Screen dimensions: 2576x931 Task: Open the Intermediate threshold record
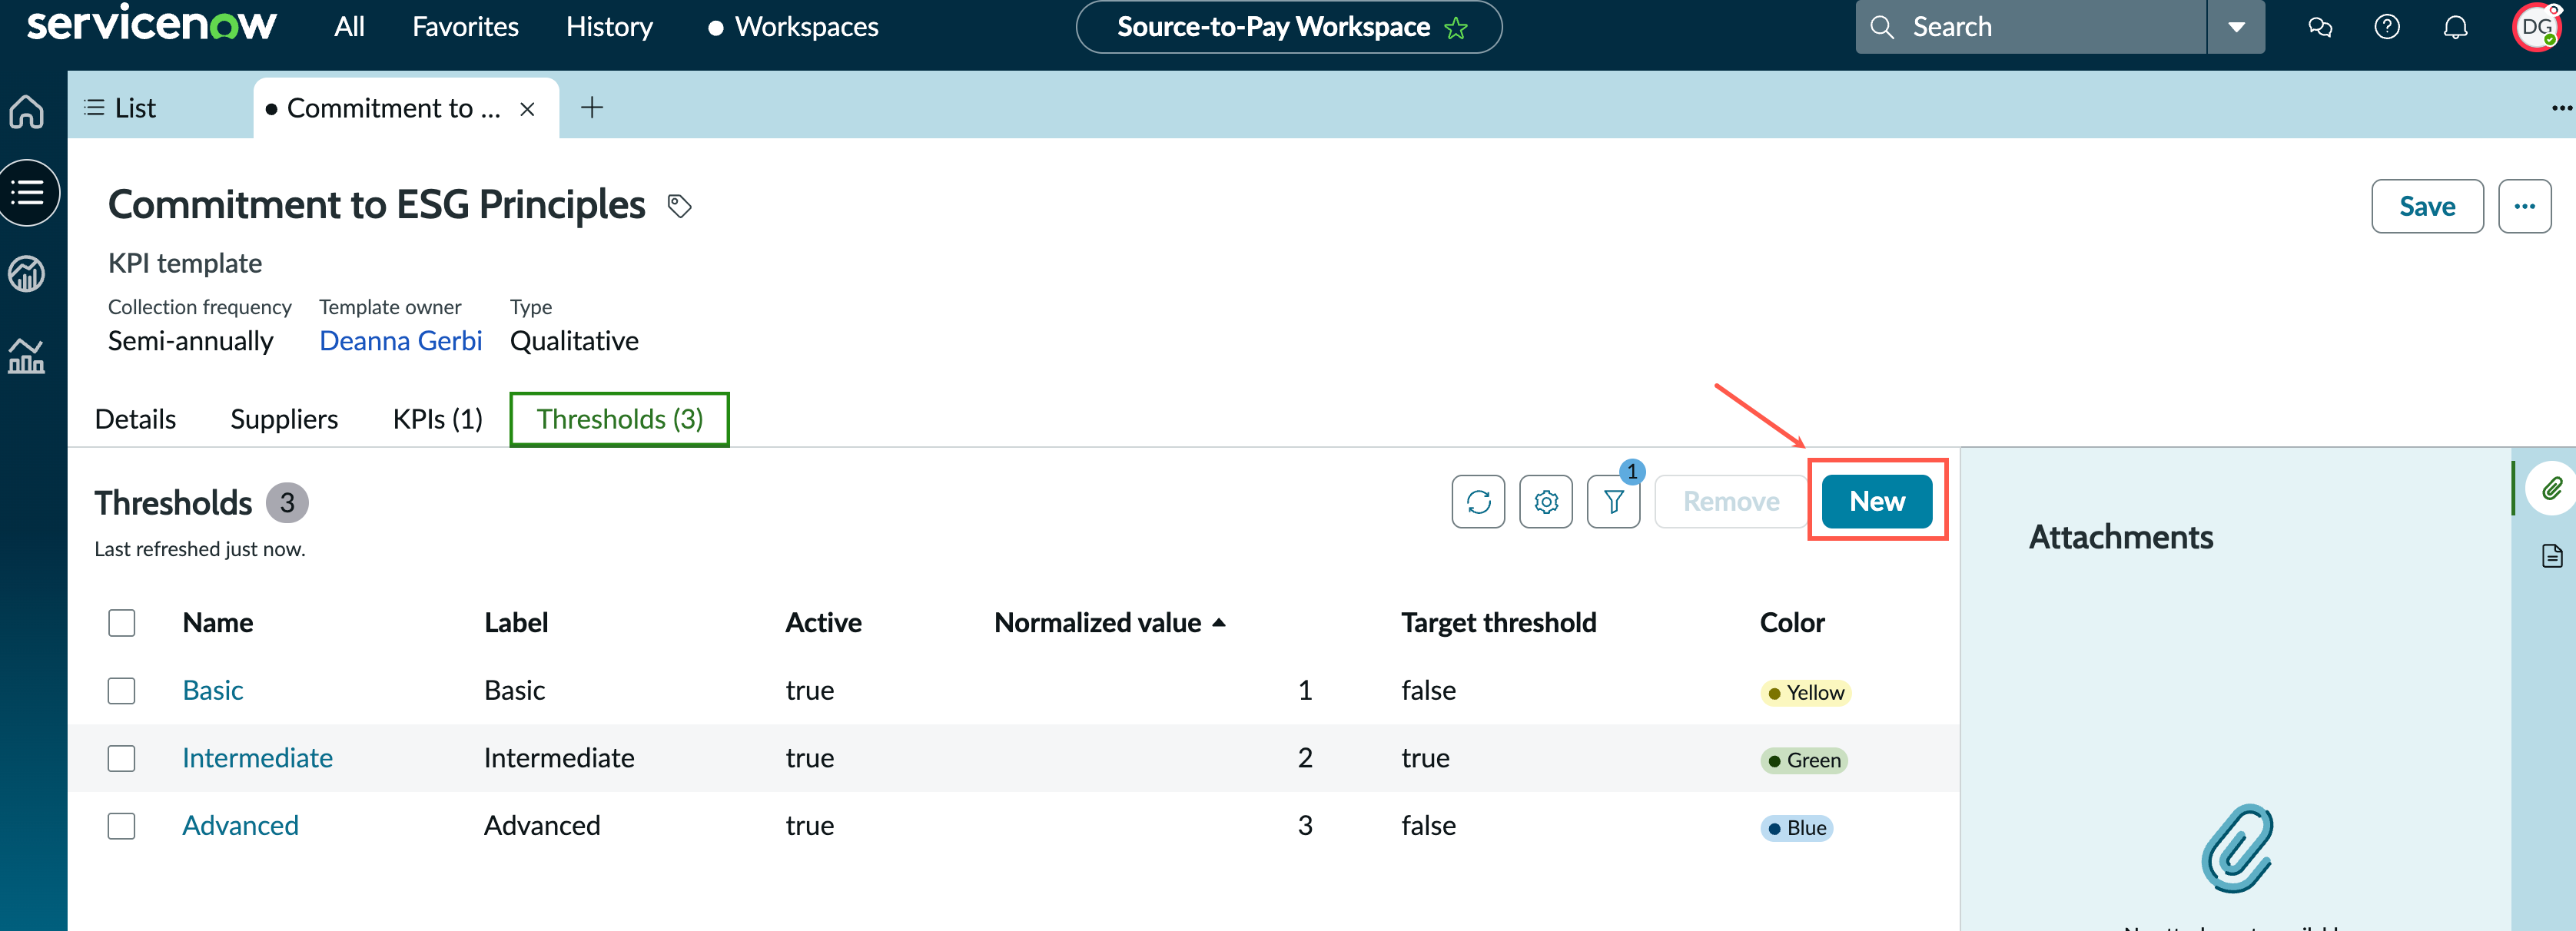257,759
